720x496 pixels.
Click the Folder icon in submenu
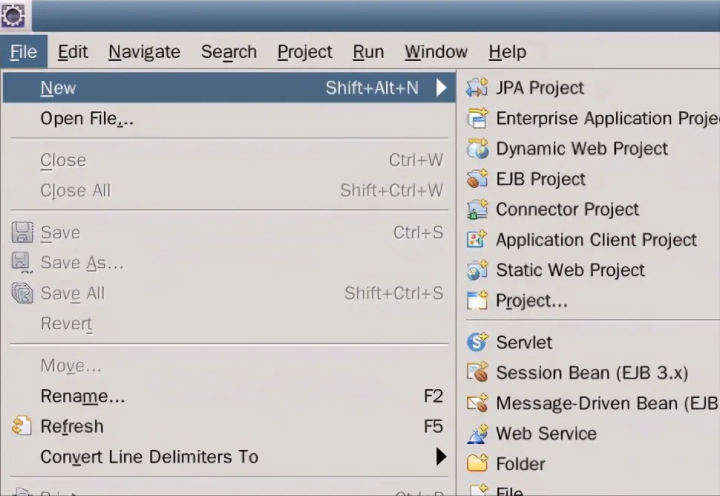coord(477,463)
